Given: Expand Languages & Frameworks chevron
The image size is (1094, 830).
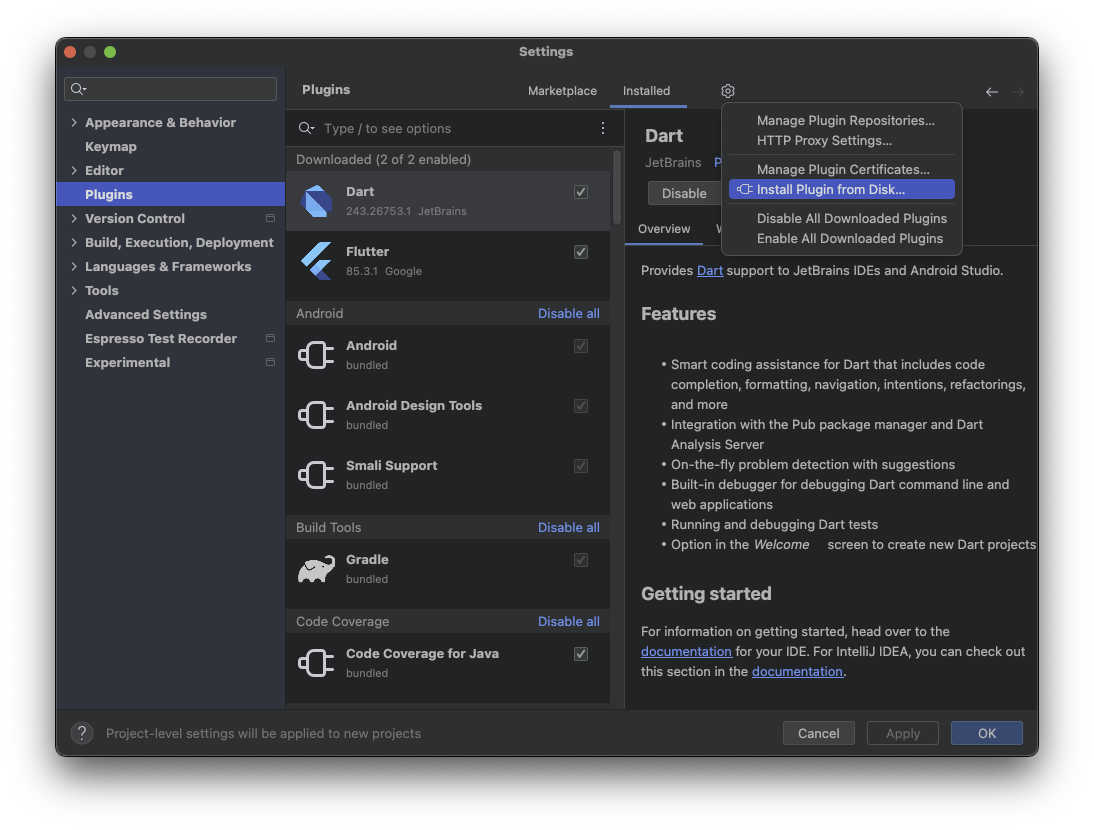Looking at the screenshot, I should 74,266.
